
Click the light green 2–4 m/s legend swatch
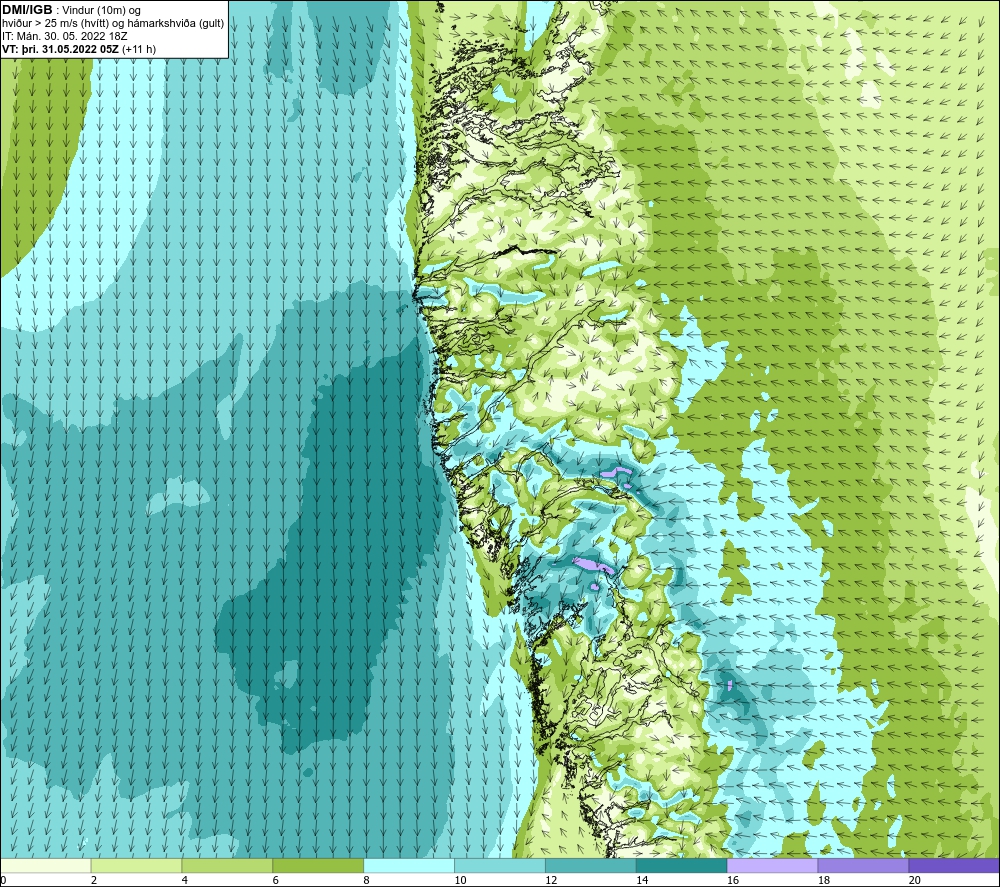[x=136, y=866]
